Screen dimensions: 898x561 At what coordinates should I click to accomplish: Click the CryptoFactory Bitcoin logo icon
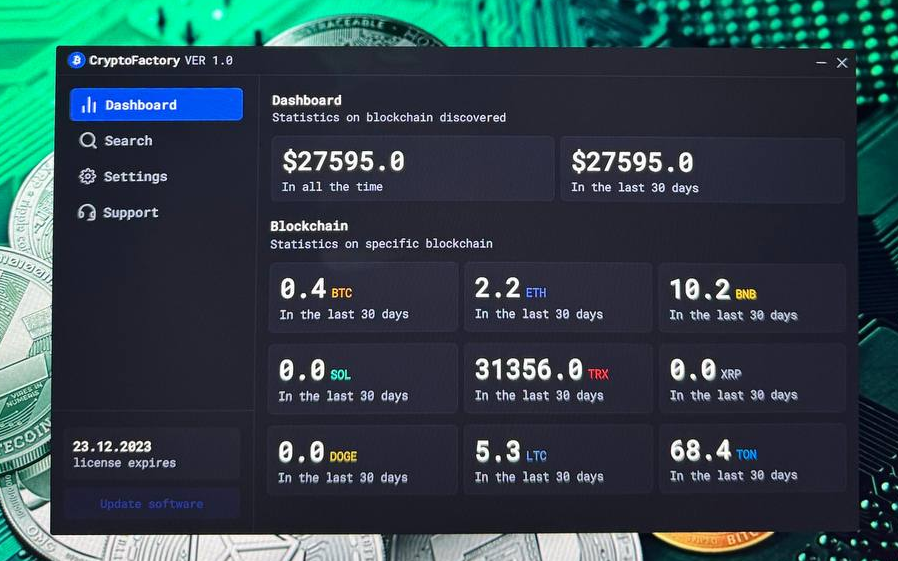tap(76, 60)
